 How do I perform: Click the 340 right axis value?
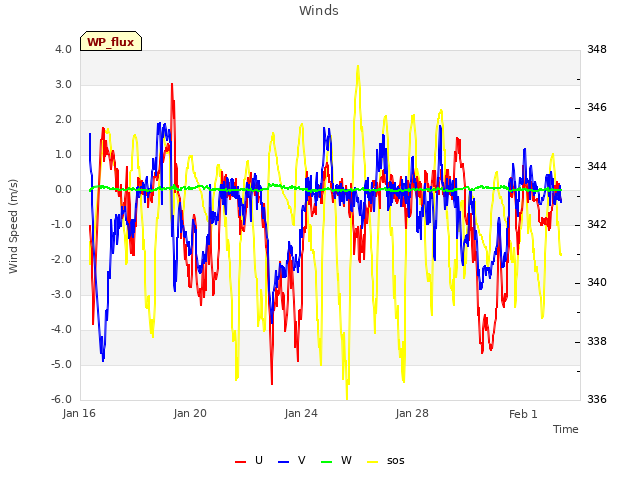(597, 282)
